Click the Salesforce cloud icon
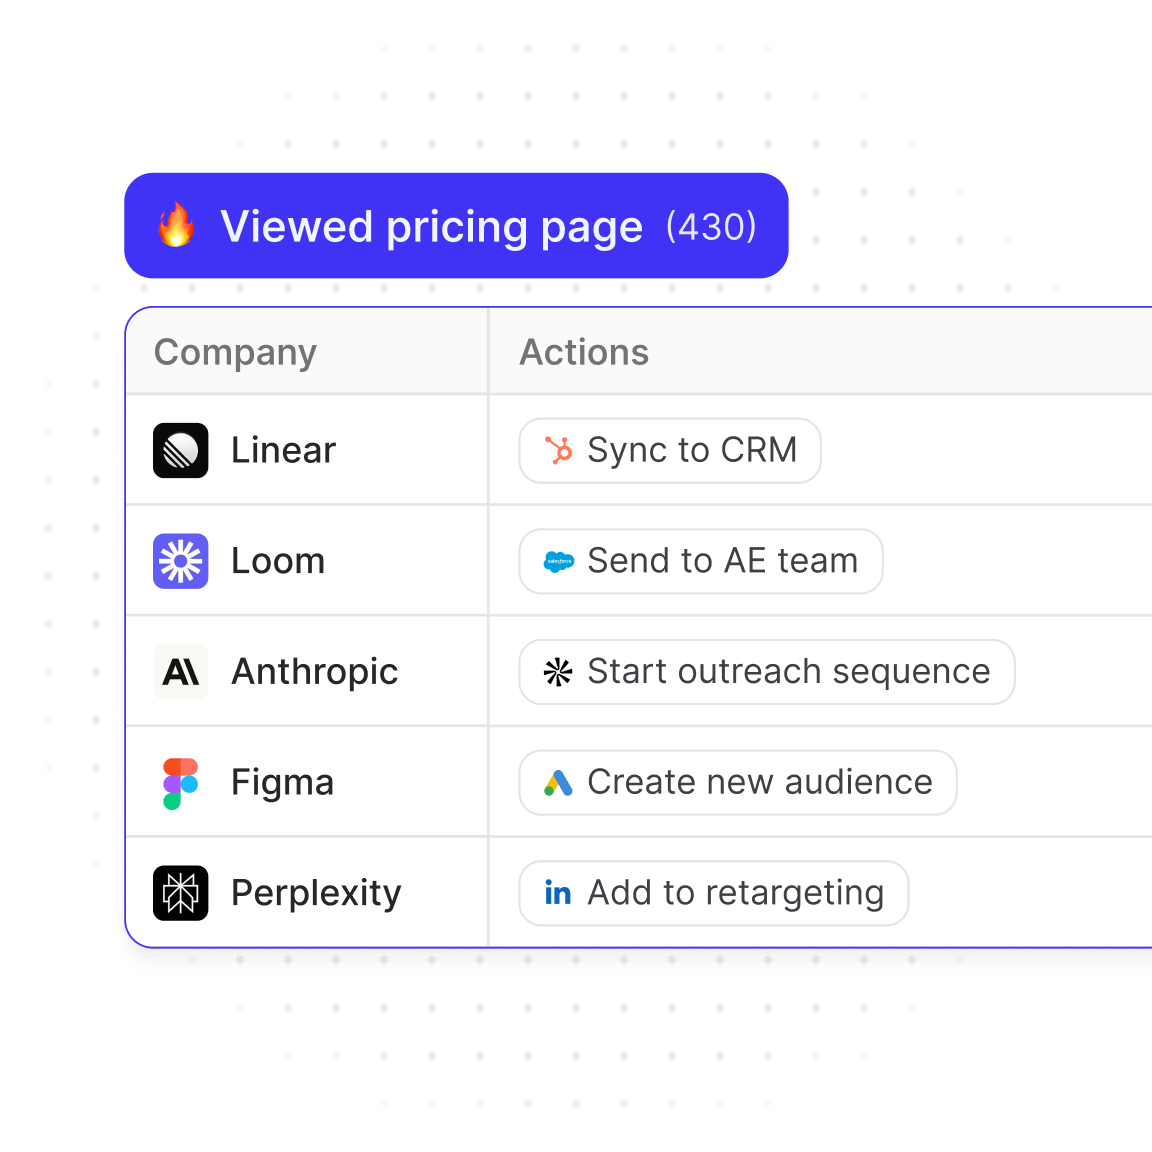This screenshot has height=1152, width=1152. [558, 562]
